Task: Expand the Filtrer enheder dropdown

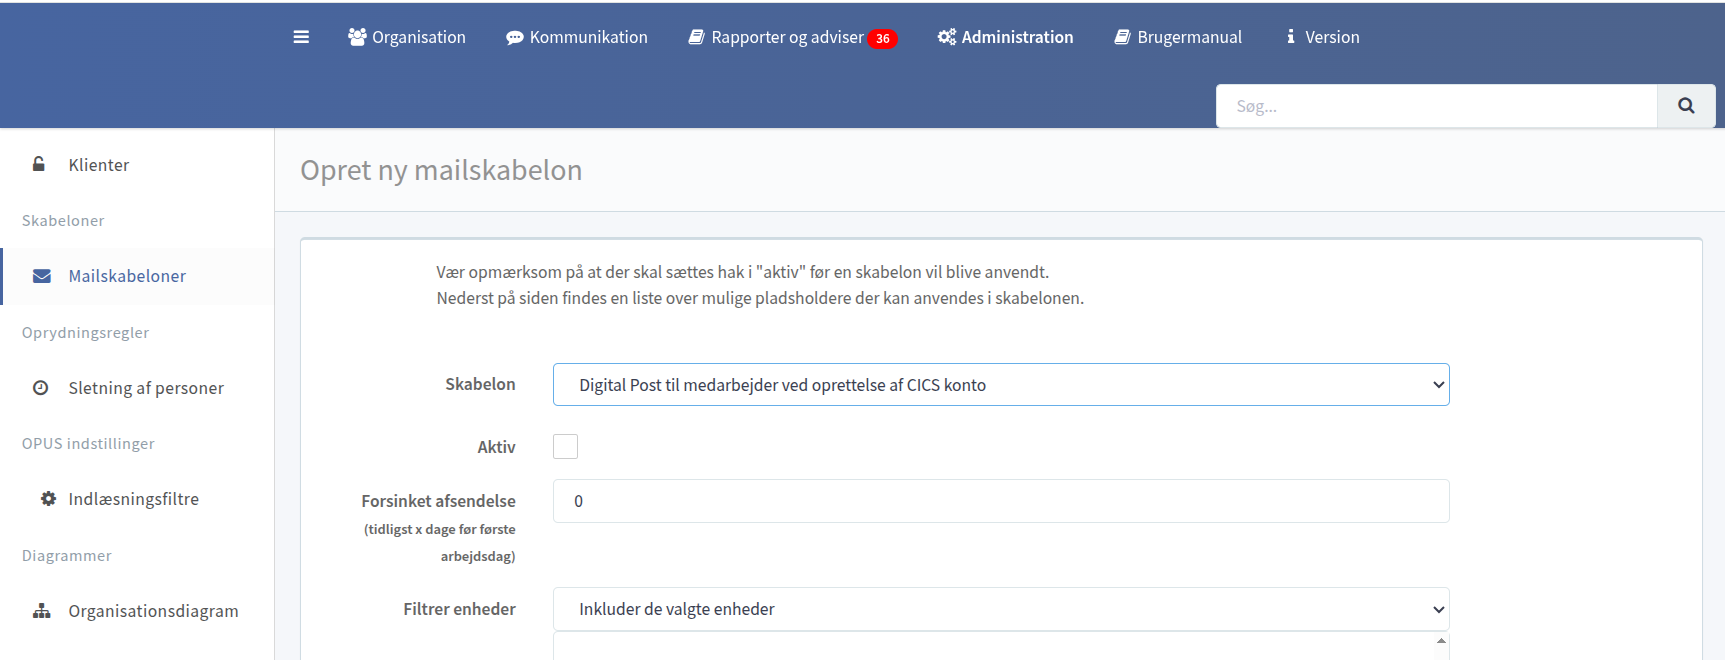Action: tap(1000, 609)
